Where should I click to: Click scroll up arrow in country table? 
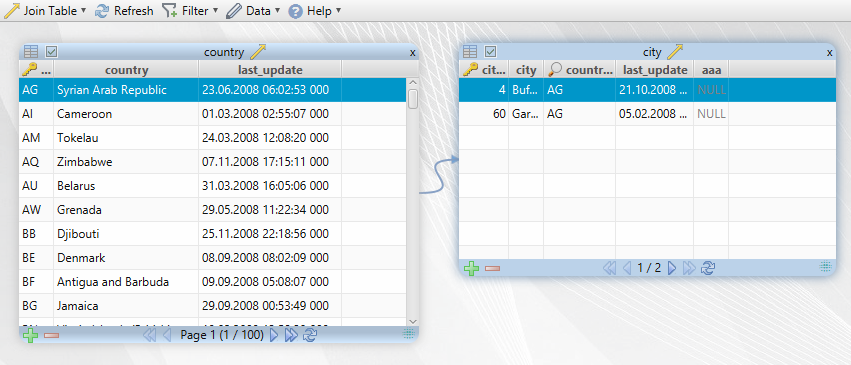point(412,82)
